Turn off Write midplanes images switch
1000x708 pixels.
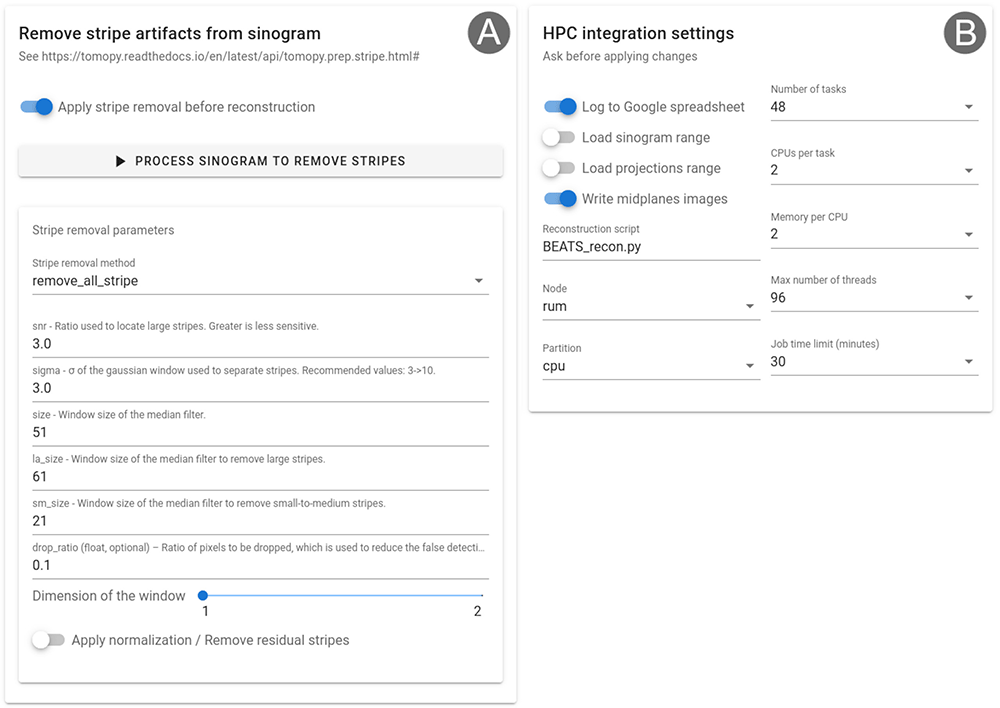click(x=560, y=199)
